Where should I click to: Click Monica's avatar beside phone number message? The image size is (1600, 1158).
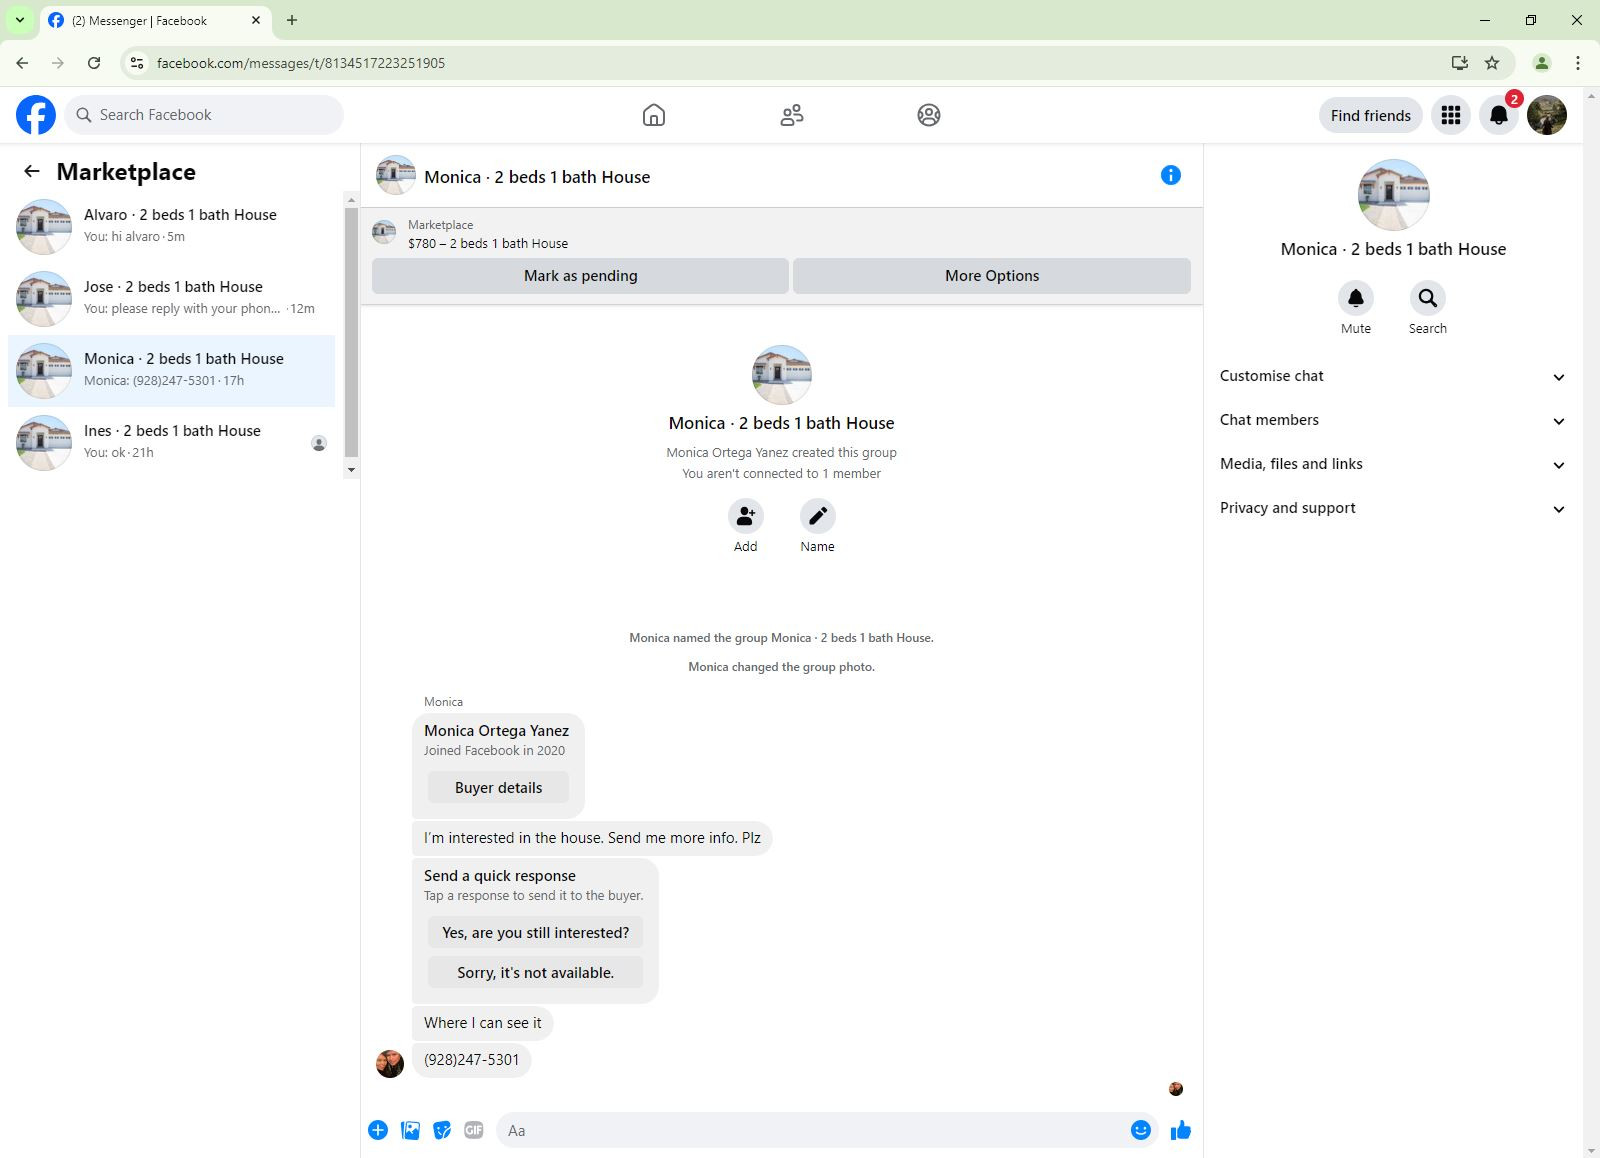tap(390, 1064)
